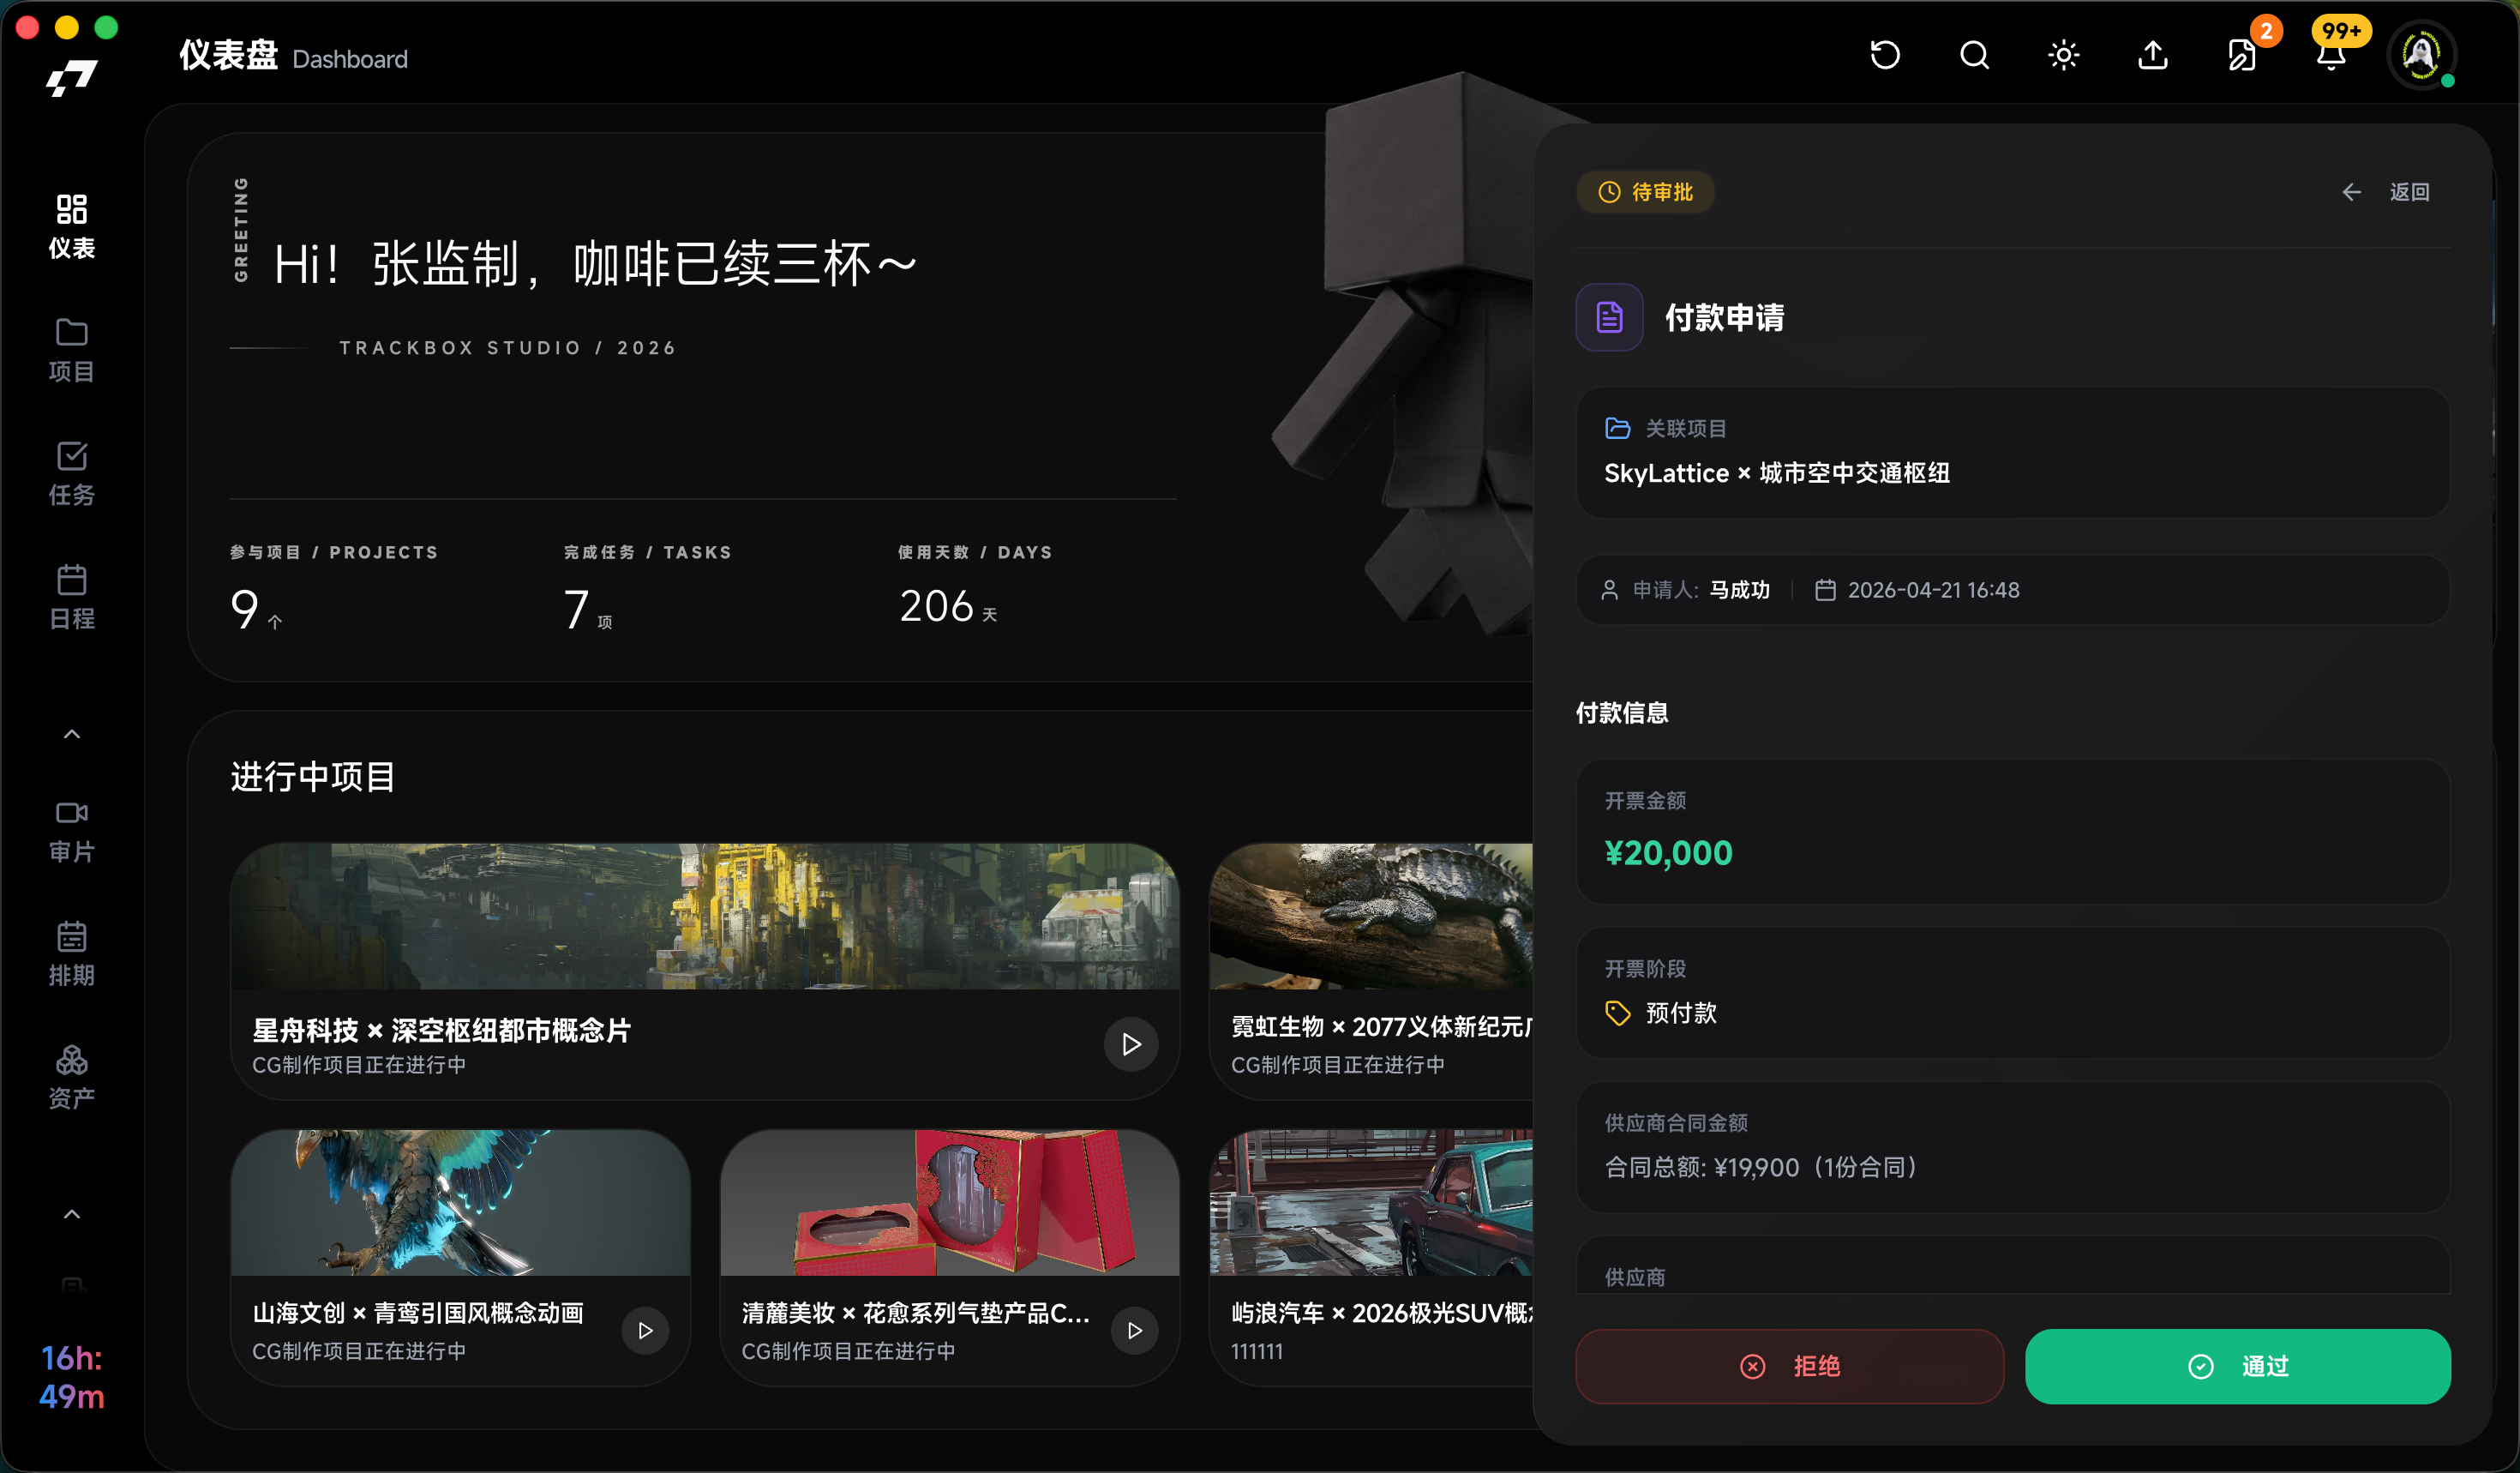Click the 使用天数 value 206

pyautogui.click(x=936, y=606)
